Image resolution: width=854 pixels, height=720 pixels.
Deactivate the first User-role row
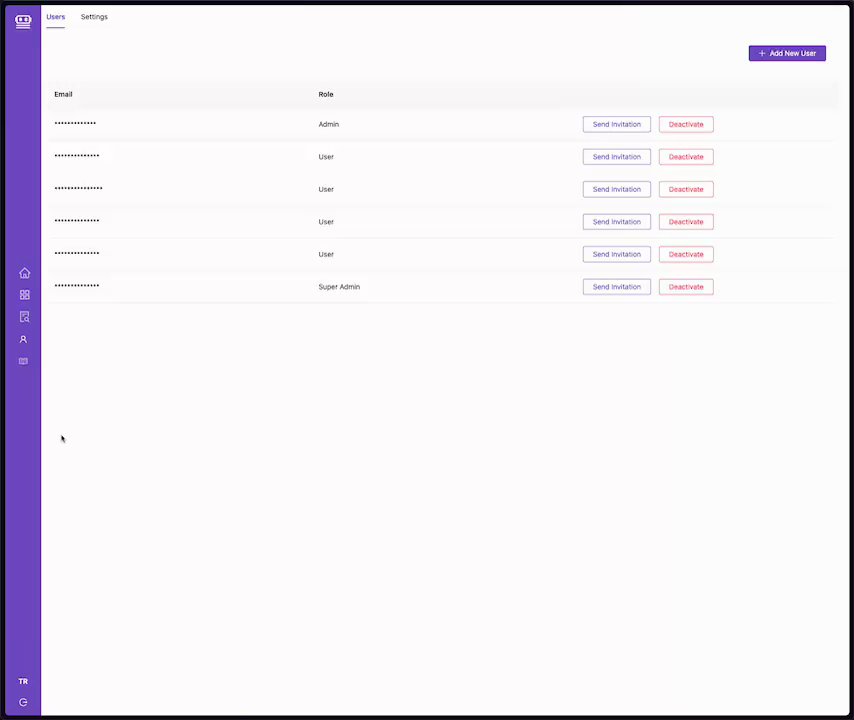click(686, 157)
